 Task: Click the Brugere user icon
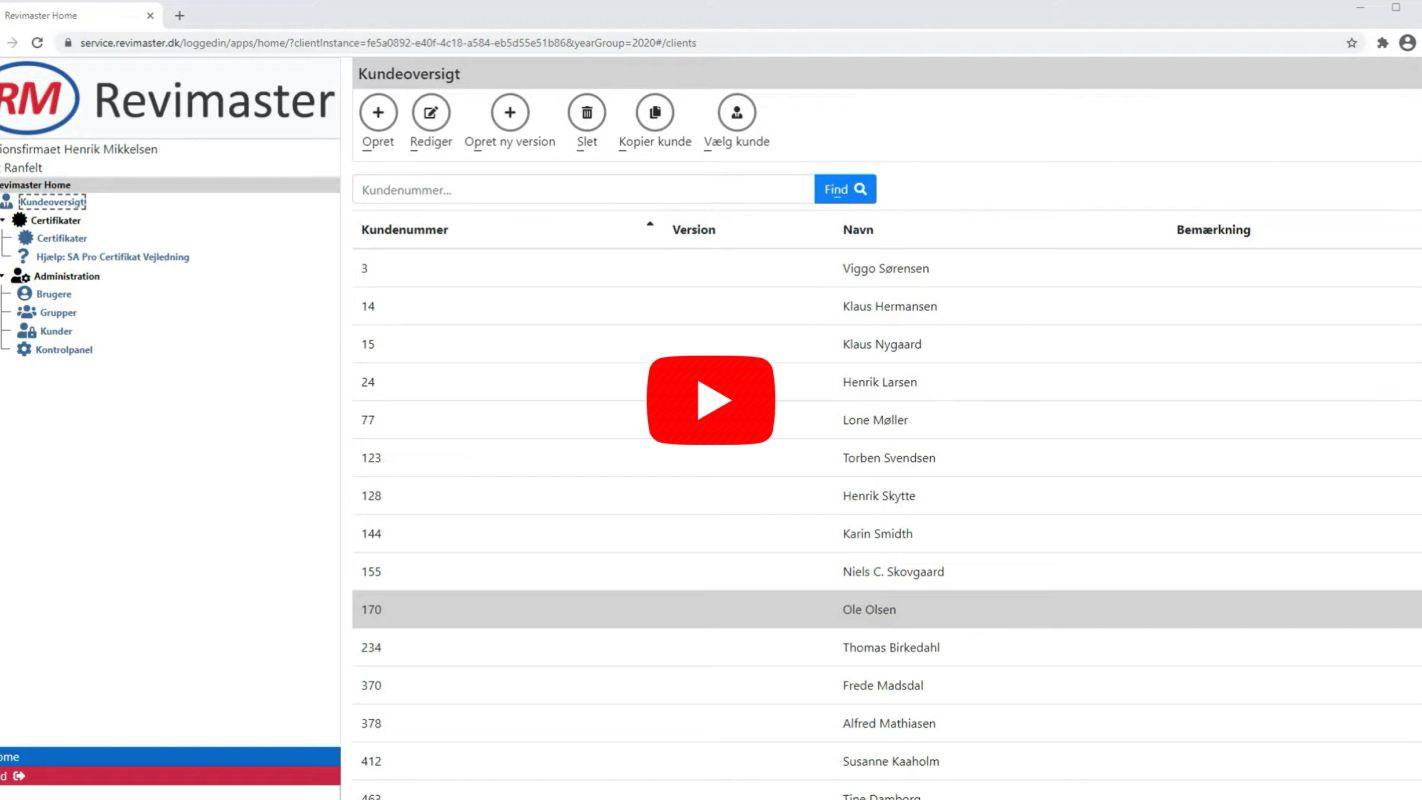(x=25, y=294)
